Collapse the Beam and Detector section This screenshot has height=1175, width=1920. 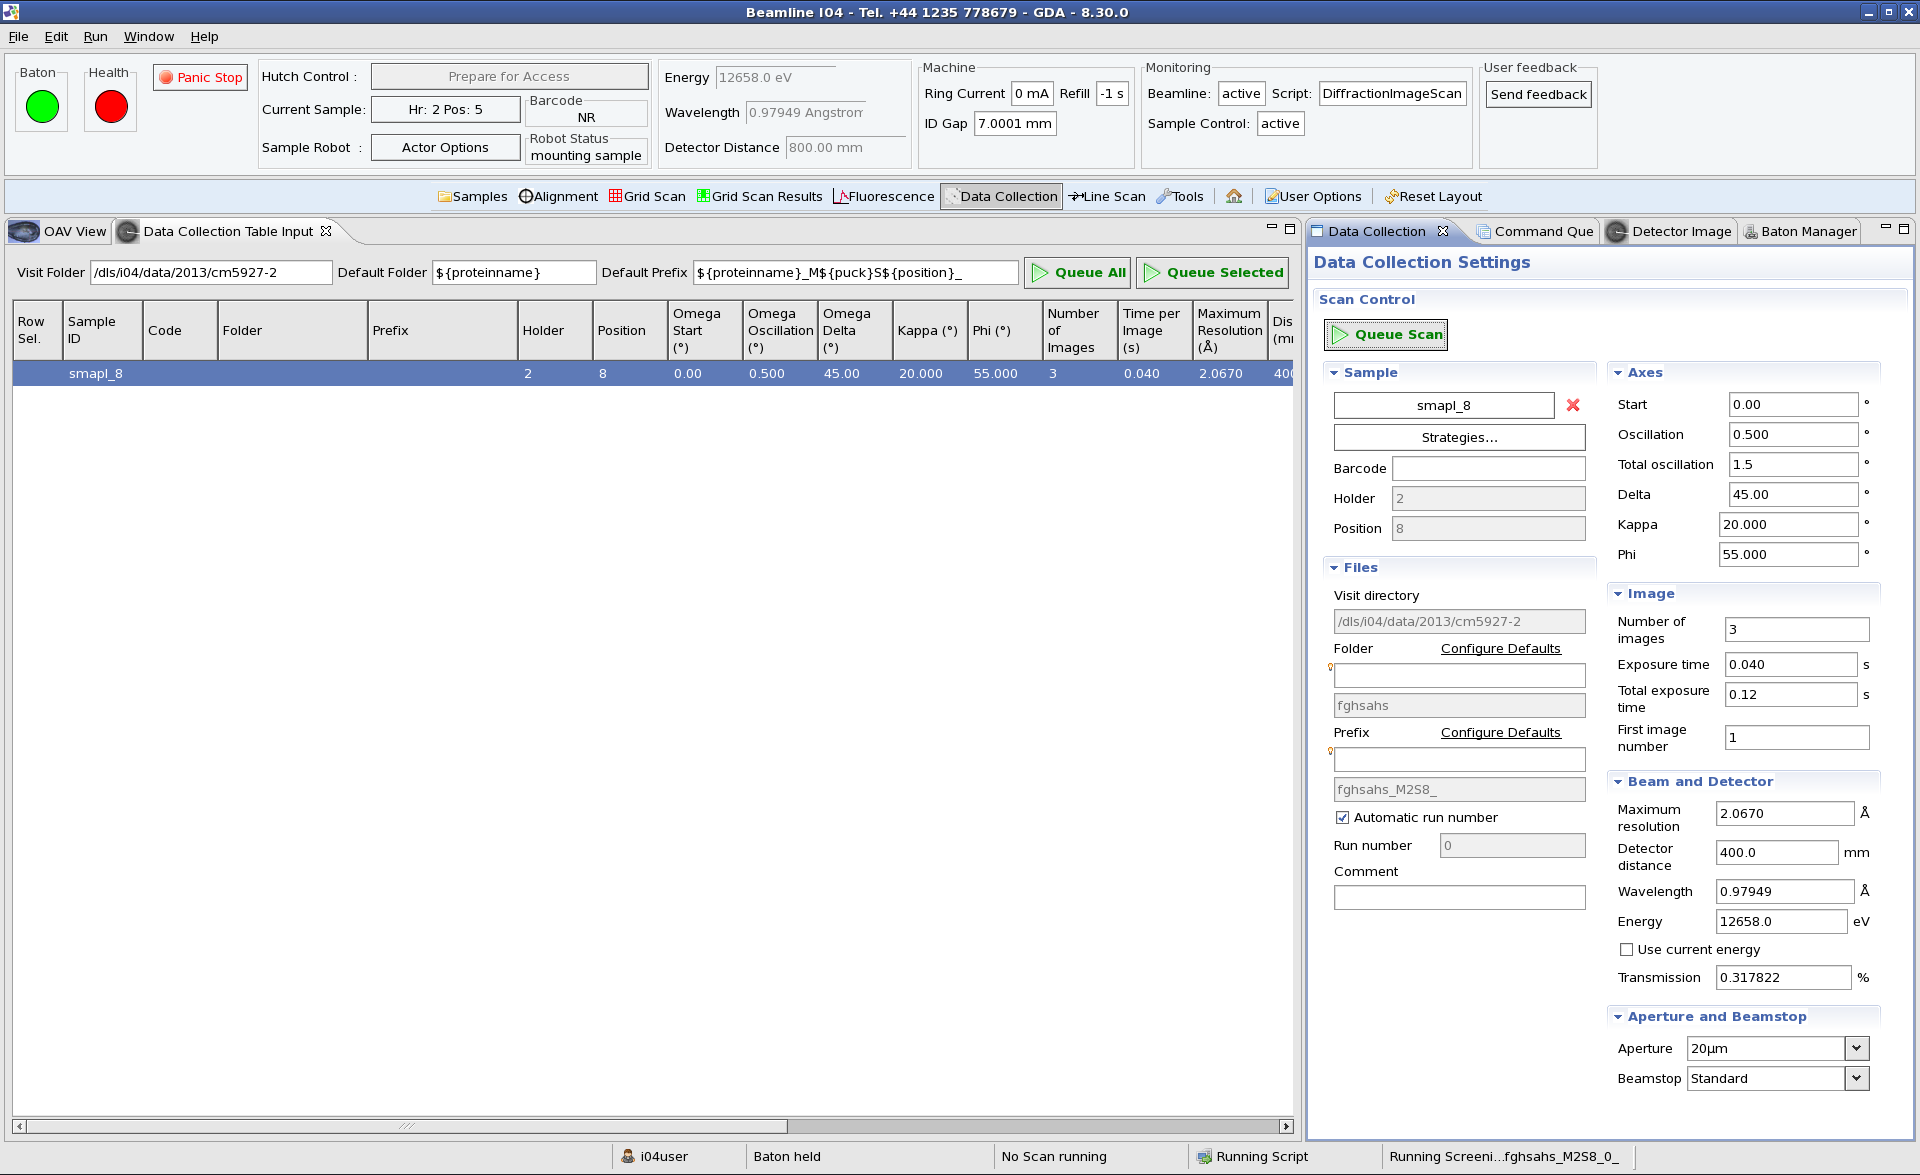[x=1618, y=782]
